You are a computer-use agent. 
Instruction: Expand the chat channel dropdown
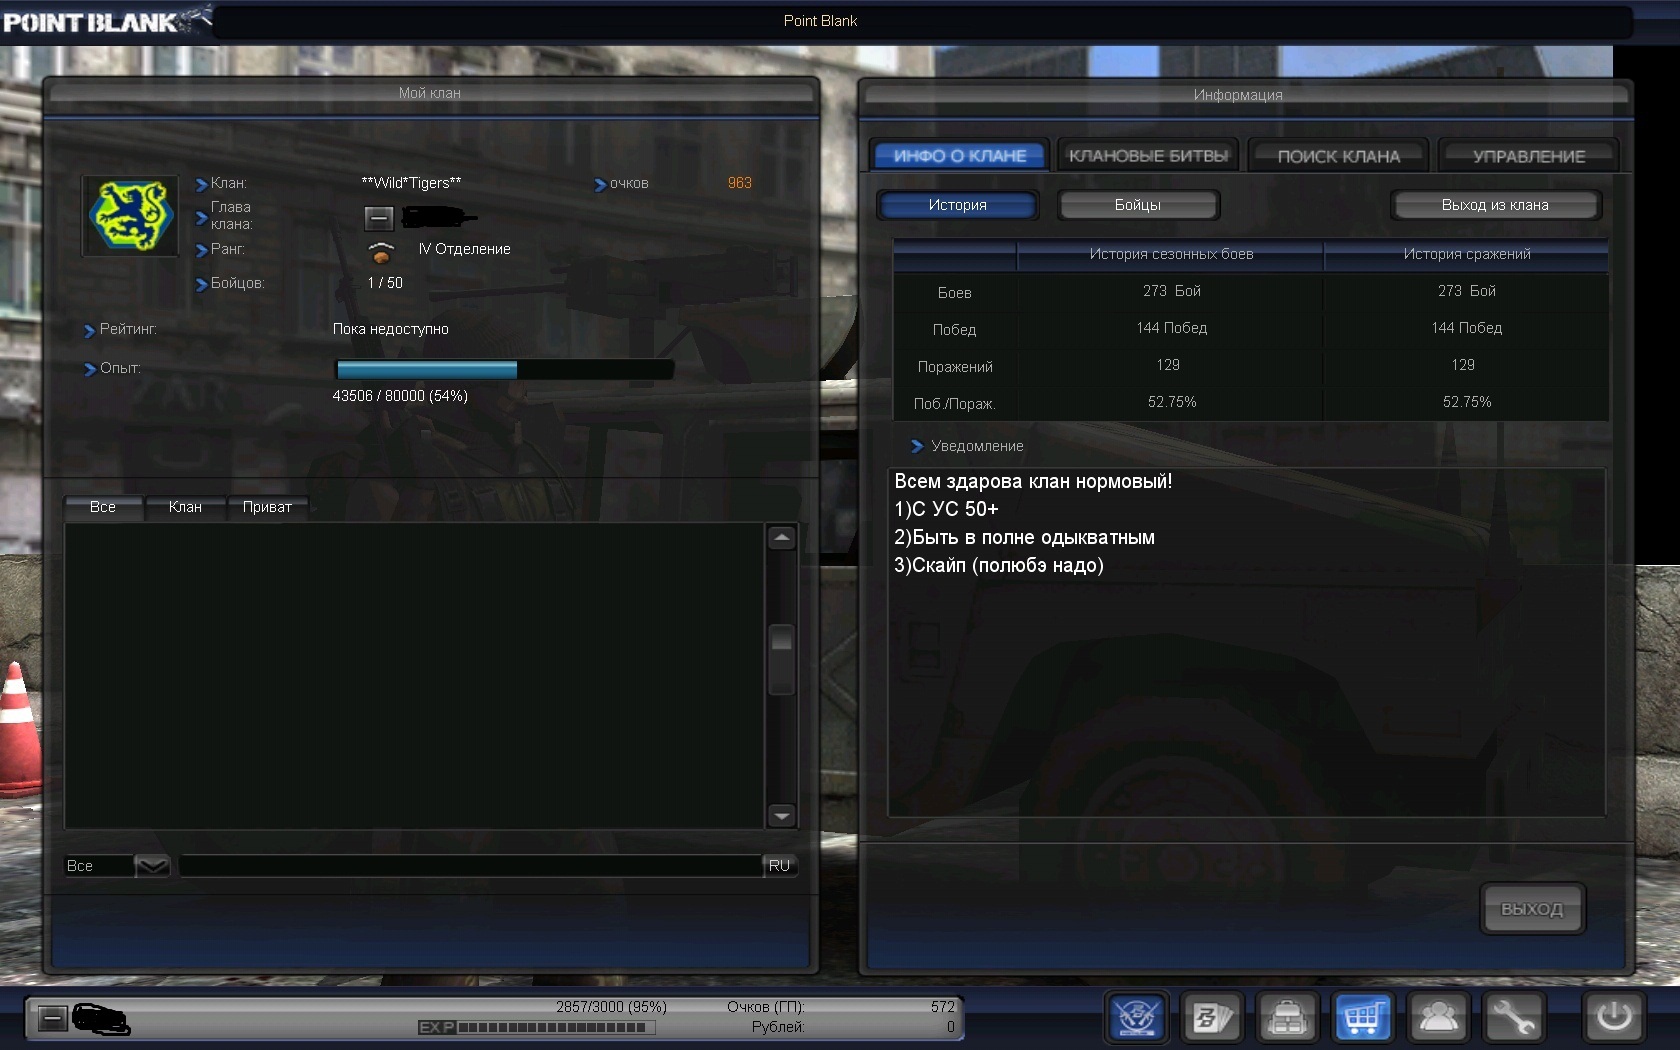click(152, 866)
